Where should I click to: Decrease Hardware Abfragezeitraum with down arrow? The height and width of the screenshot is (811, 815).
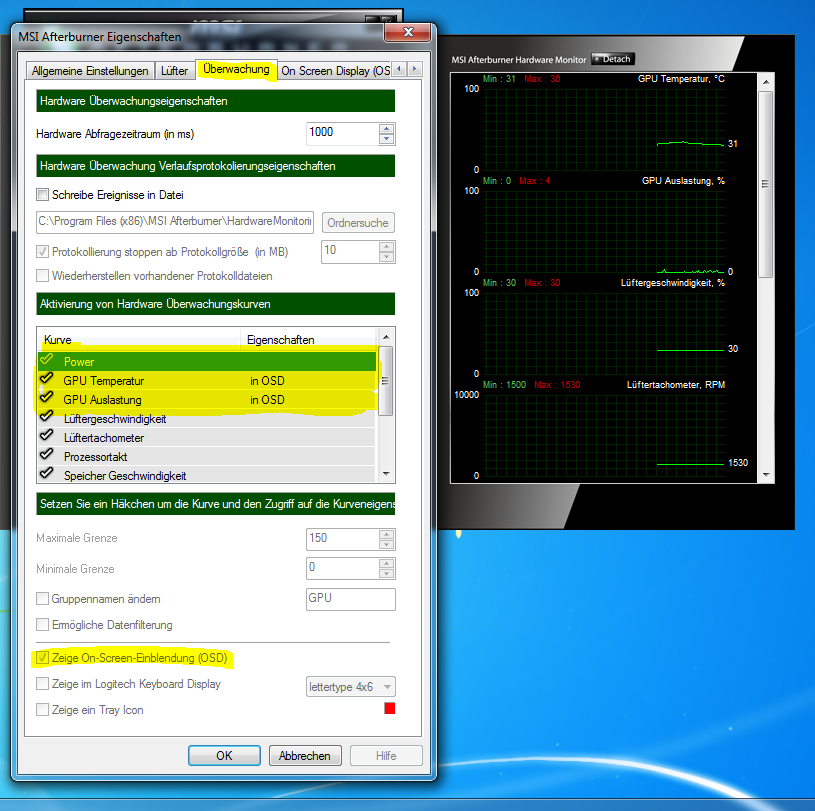pos(386,139)
